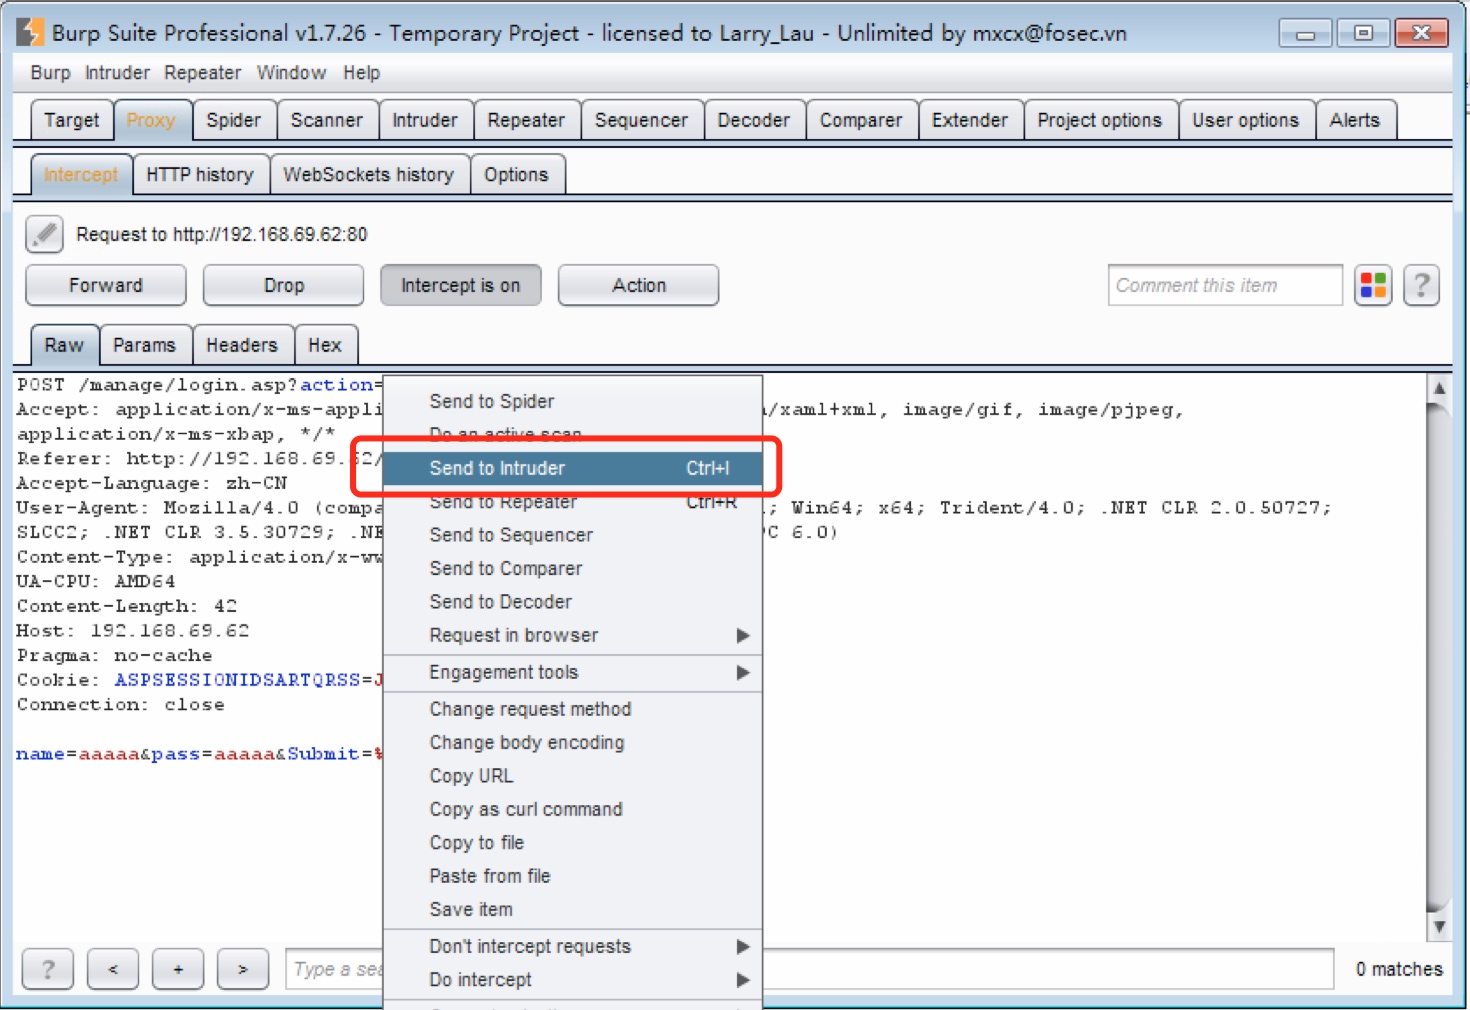Open the WebSockets history sub-tab
Viewport: 1470px width, 1010px height.
[369, 175]
